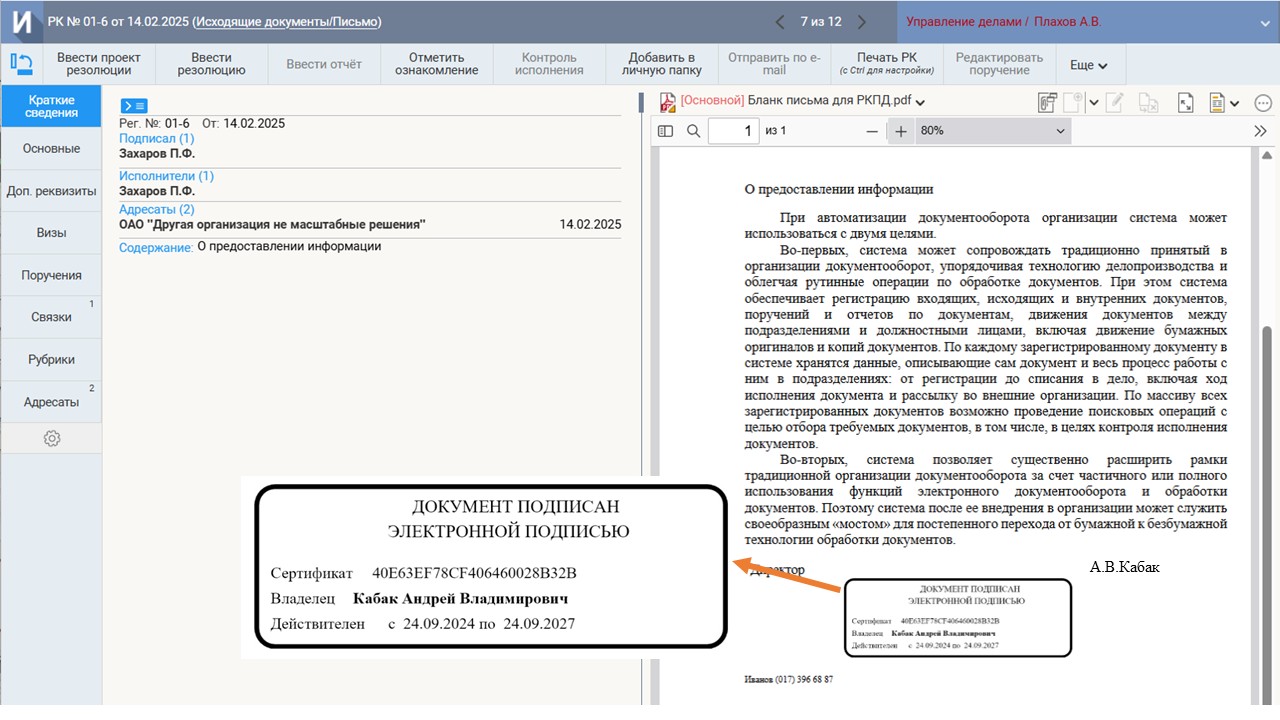Expand PDF viewer tools double-chevron
The image size is (1280, 720).
[x=1260, y=131]
